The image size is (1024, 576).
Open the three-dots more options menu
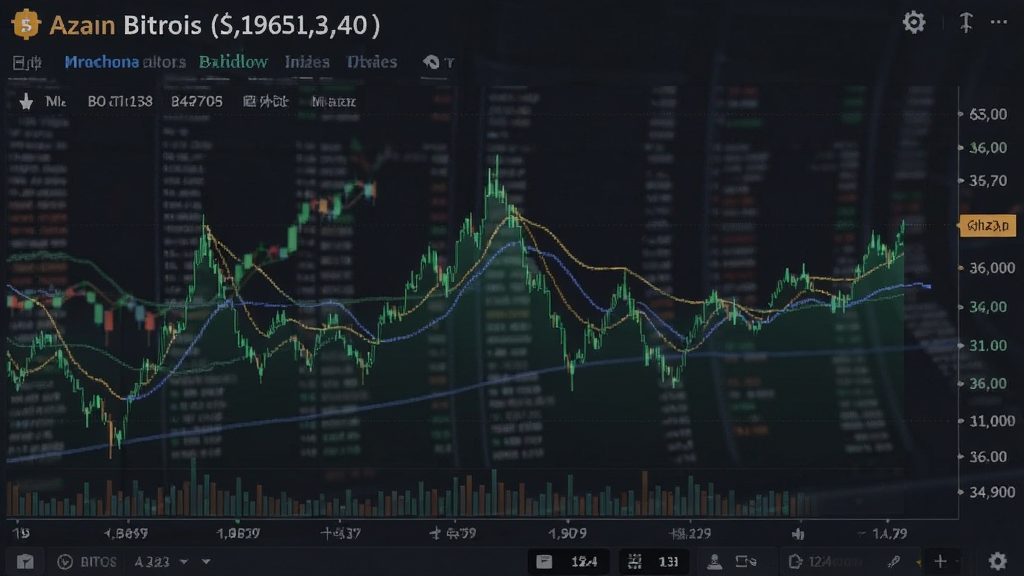(x=999, y=22)
